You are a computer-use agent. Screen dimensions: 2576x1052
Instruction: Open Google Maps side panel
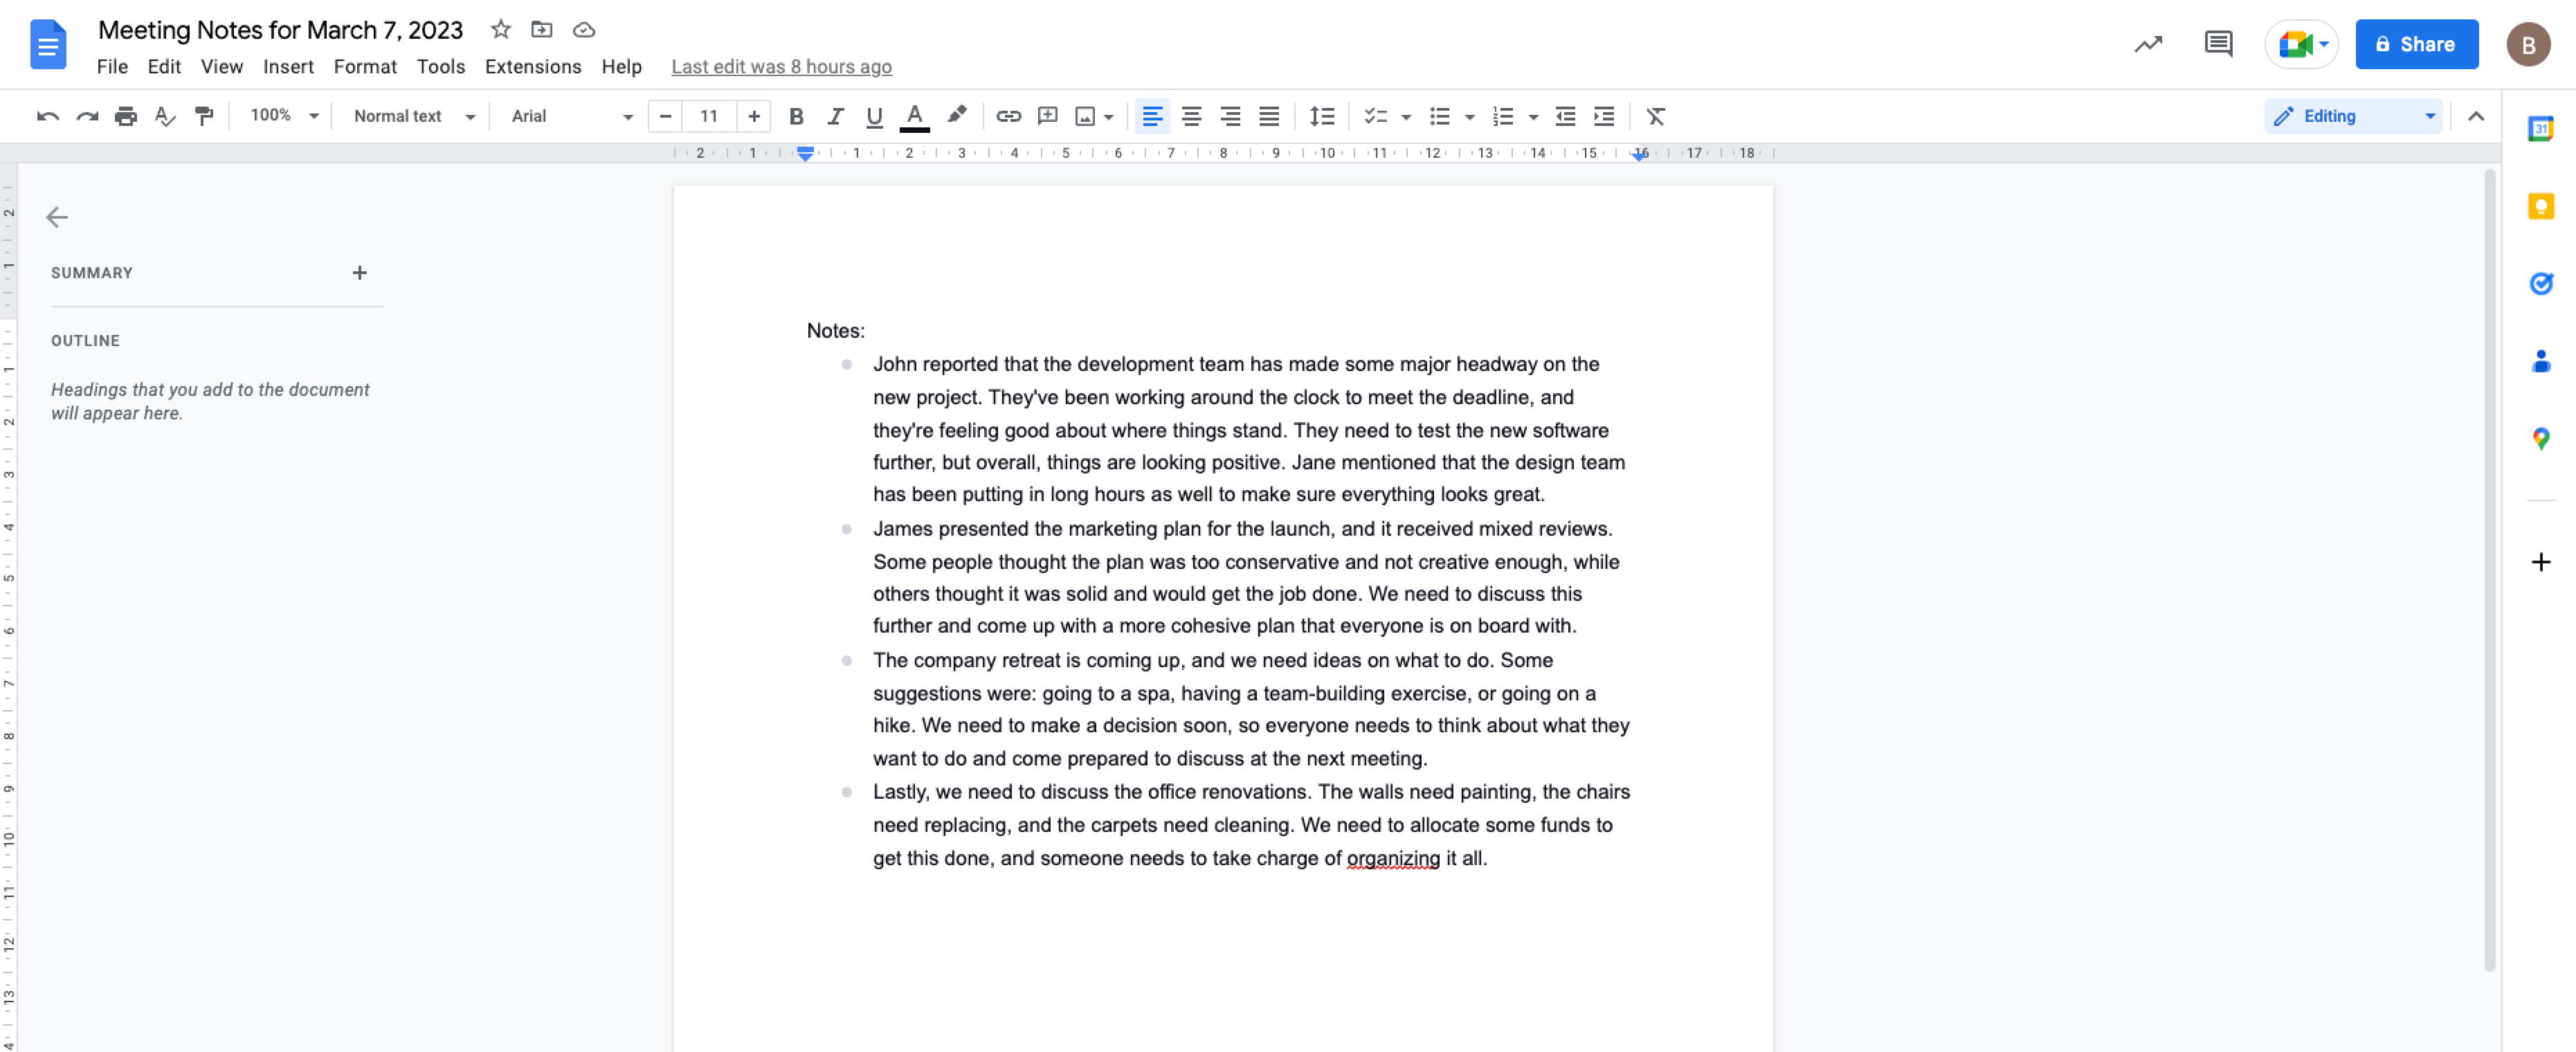(x=2540, y=438)
